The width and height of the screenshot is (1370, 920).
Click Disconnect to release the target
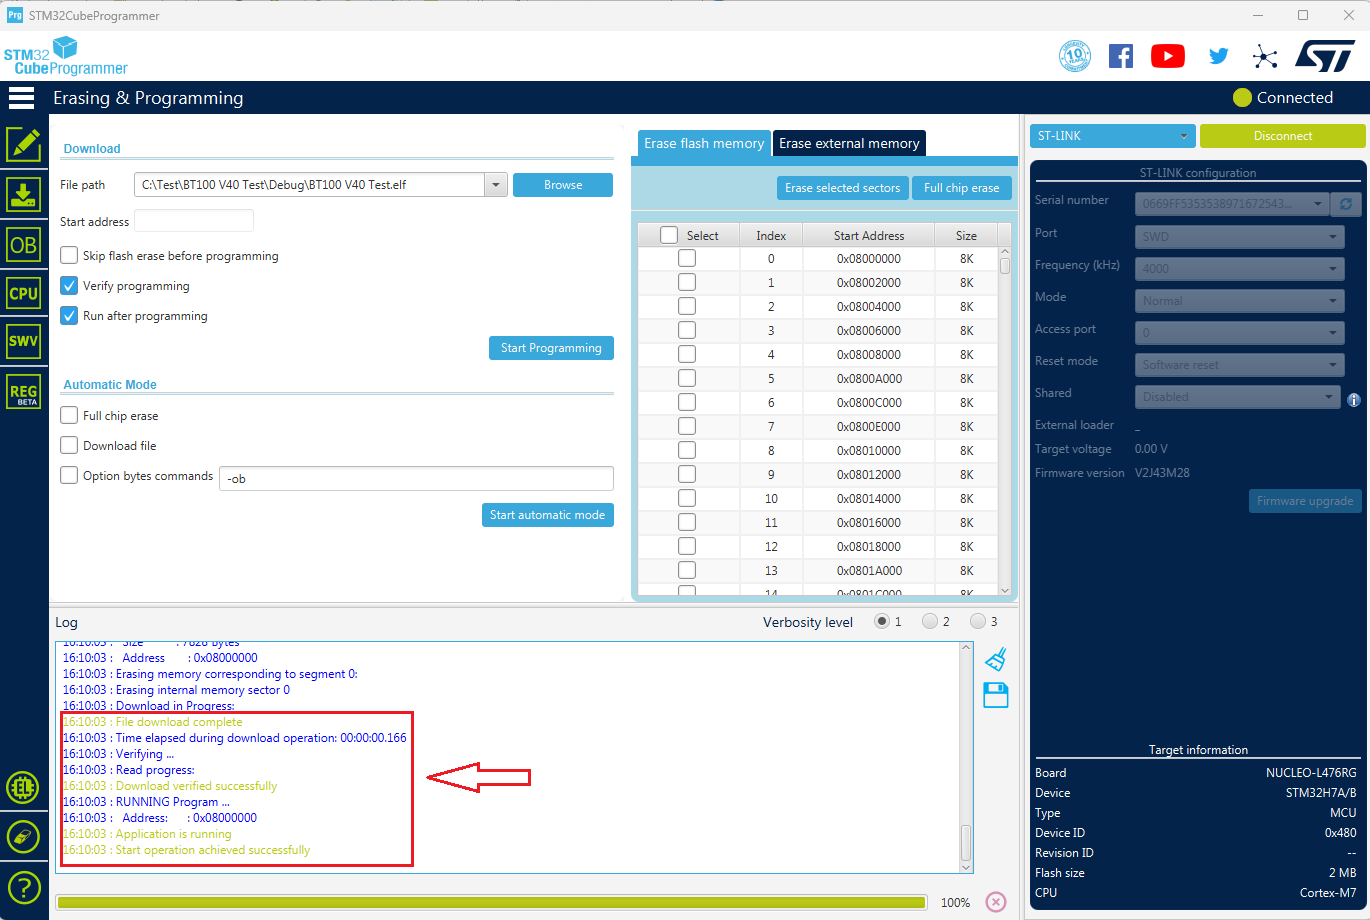(x=1282, y=135)
